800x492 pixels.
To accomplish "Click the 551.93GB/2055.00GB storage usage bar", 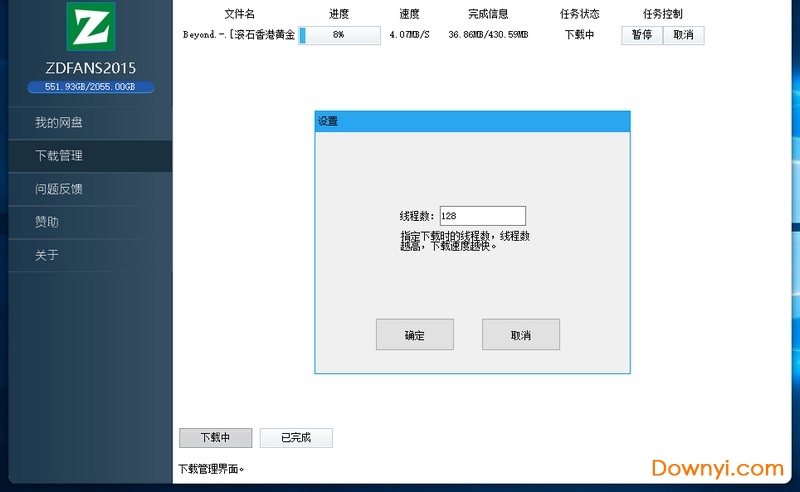I will click(91, 87).
